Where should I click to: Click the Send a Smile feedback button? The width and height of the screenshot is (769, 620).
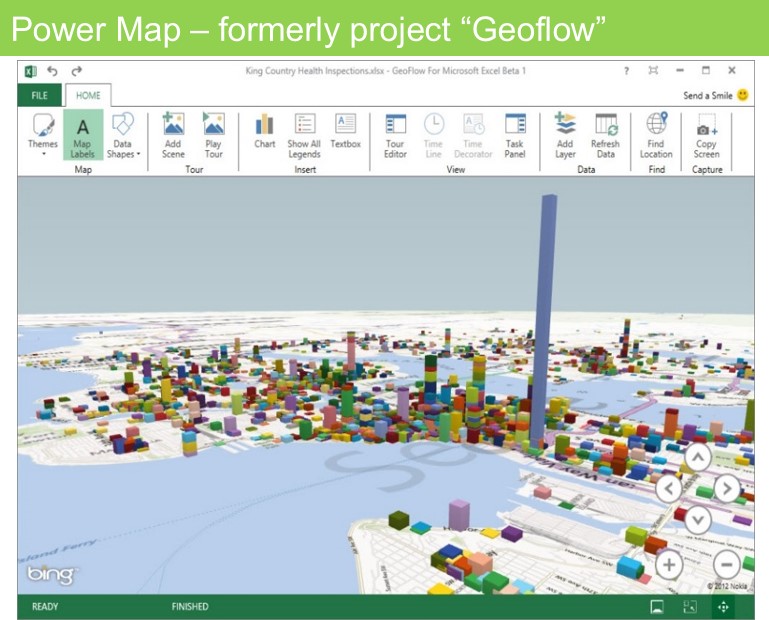(x=716, y=96)
